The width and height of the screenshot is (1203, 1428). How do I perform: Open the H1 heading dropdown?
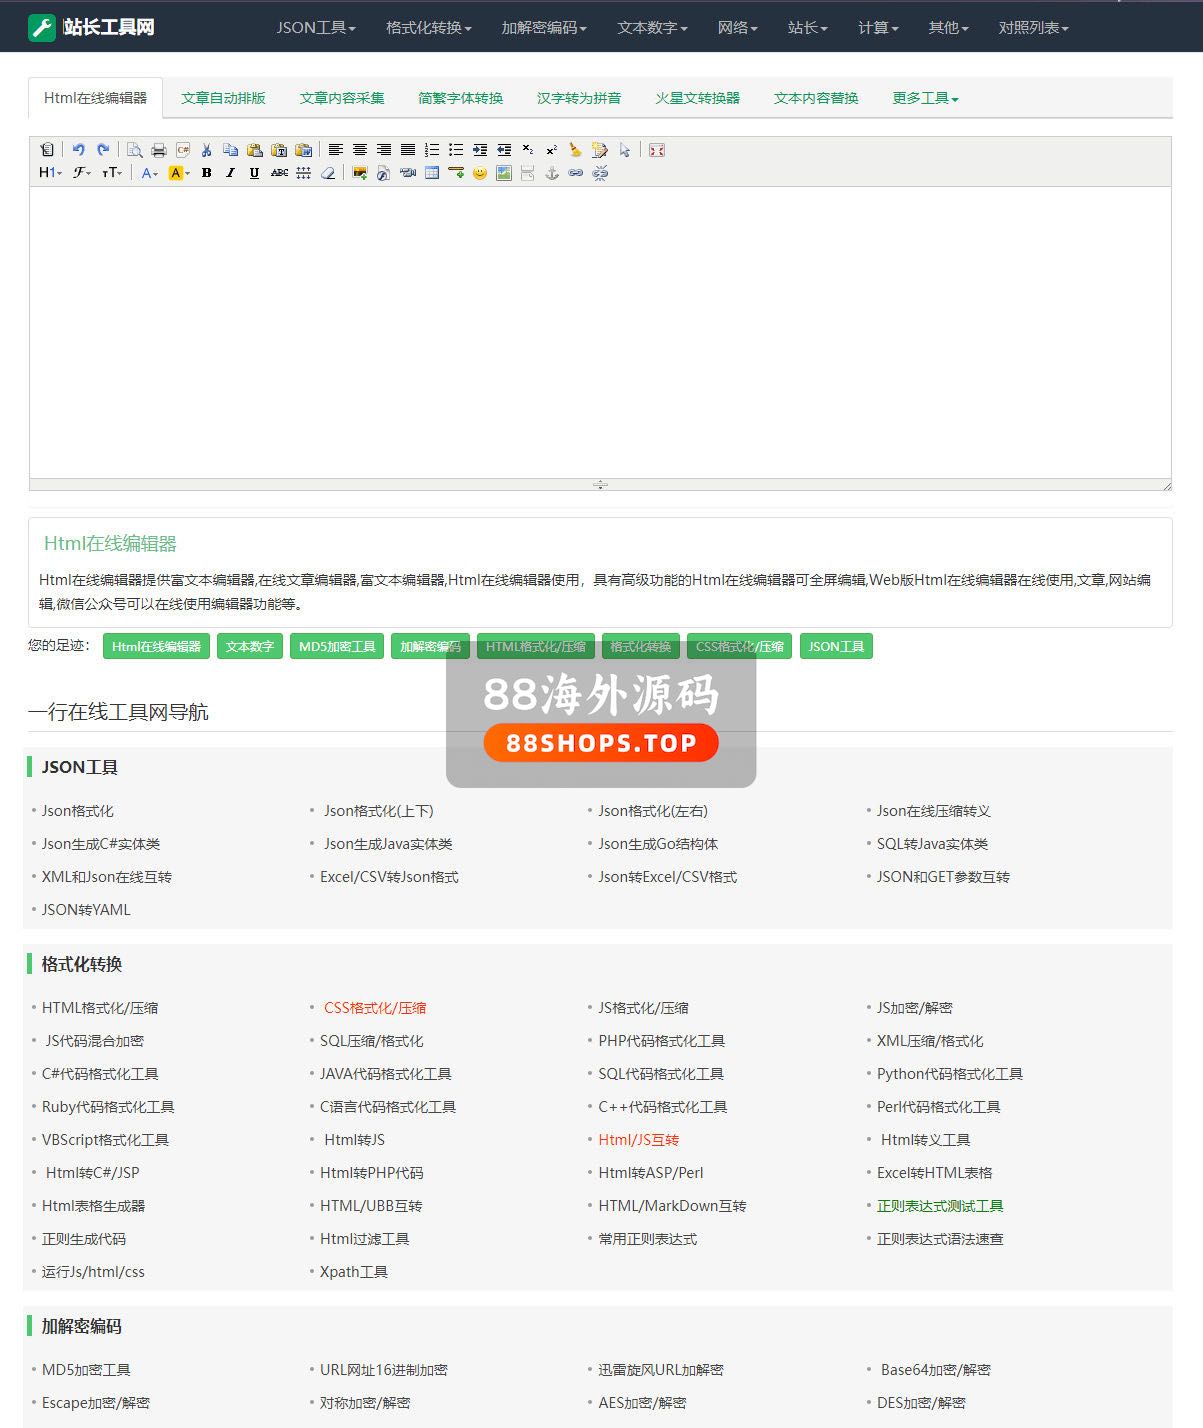point(50,173)
